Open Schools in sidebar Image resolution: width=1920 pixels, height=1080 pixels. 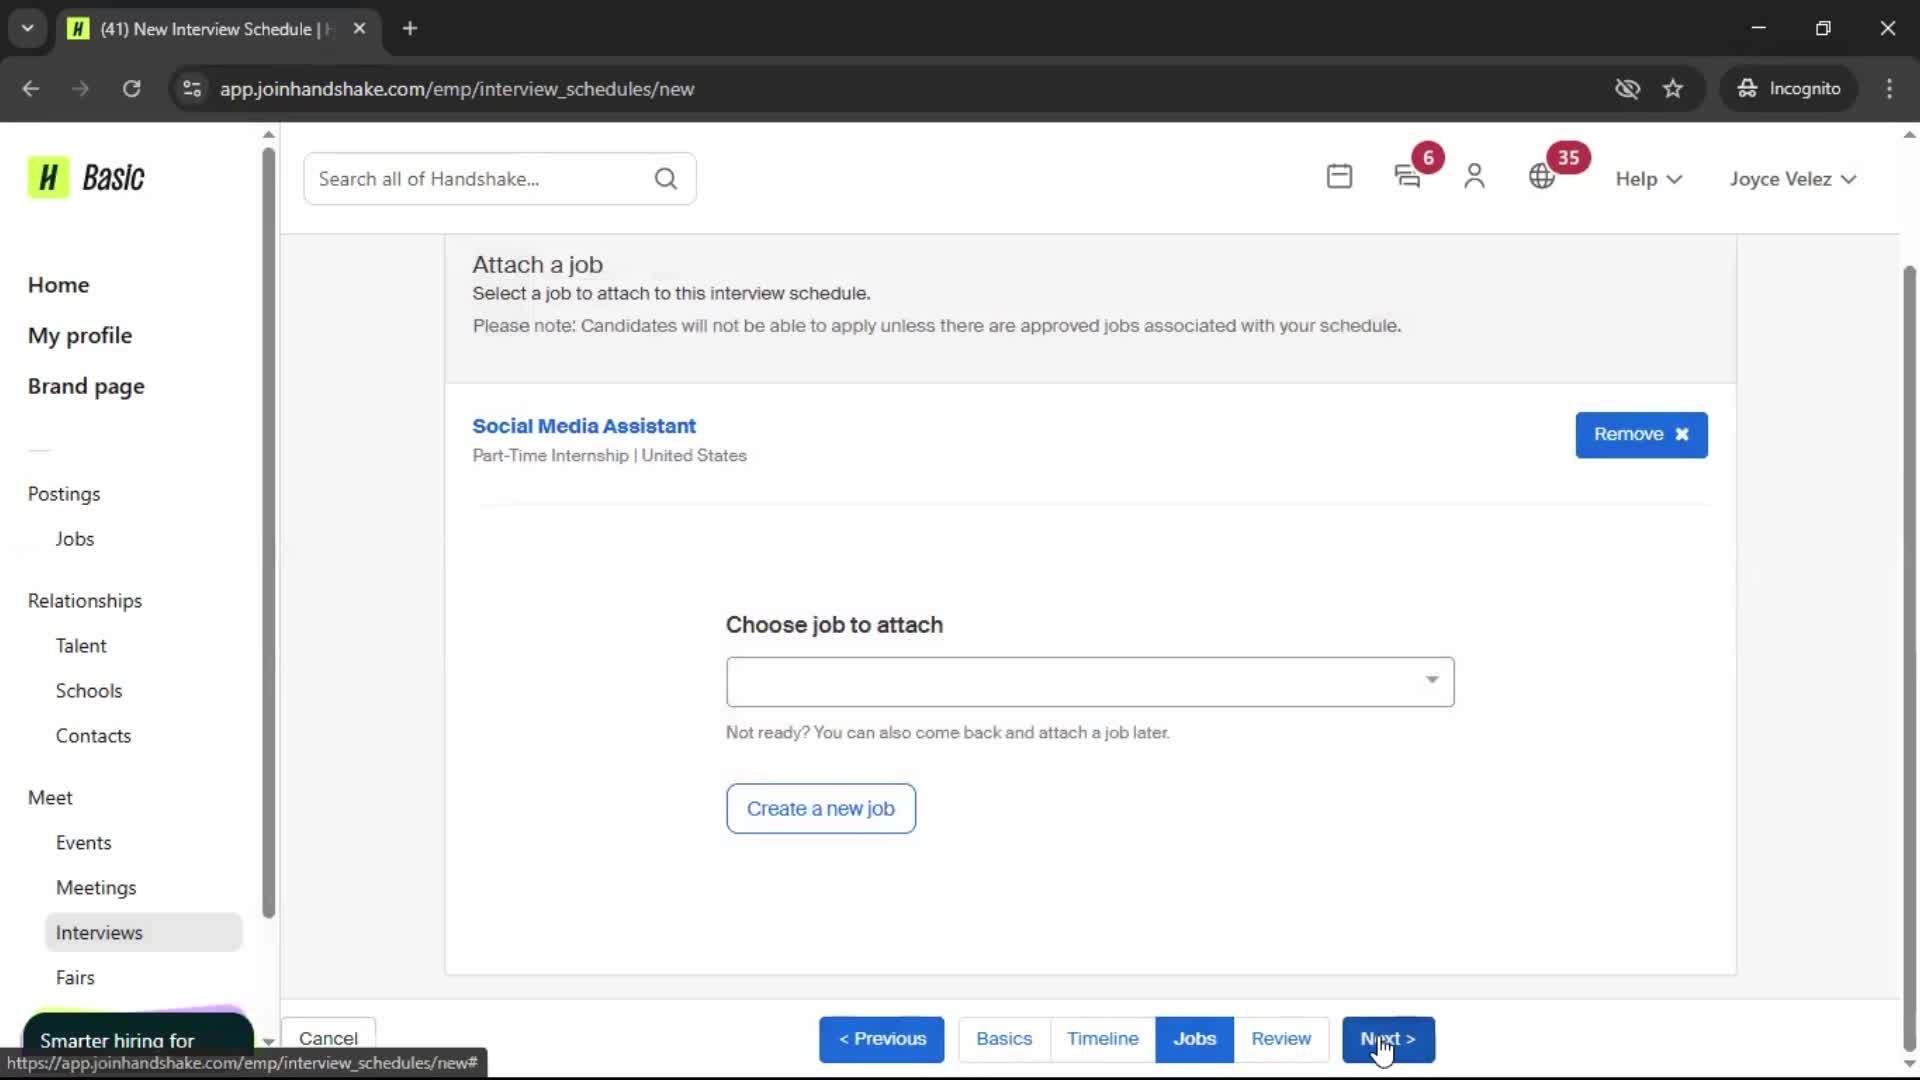[89, 691]
